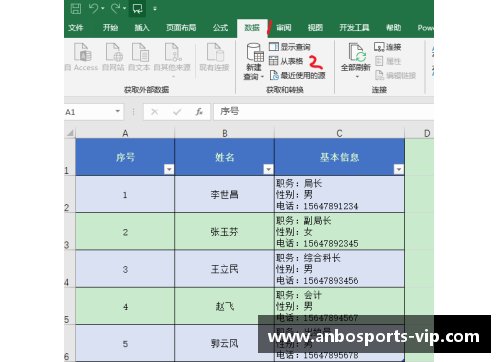The image size is (500, 362).
Task: Click the info cell with 职务：综合科长
Action: tap(339, 269)
